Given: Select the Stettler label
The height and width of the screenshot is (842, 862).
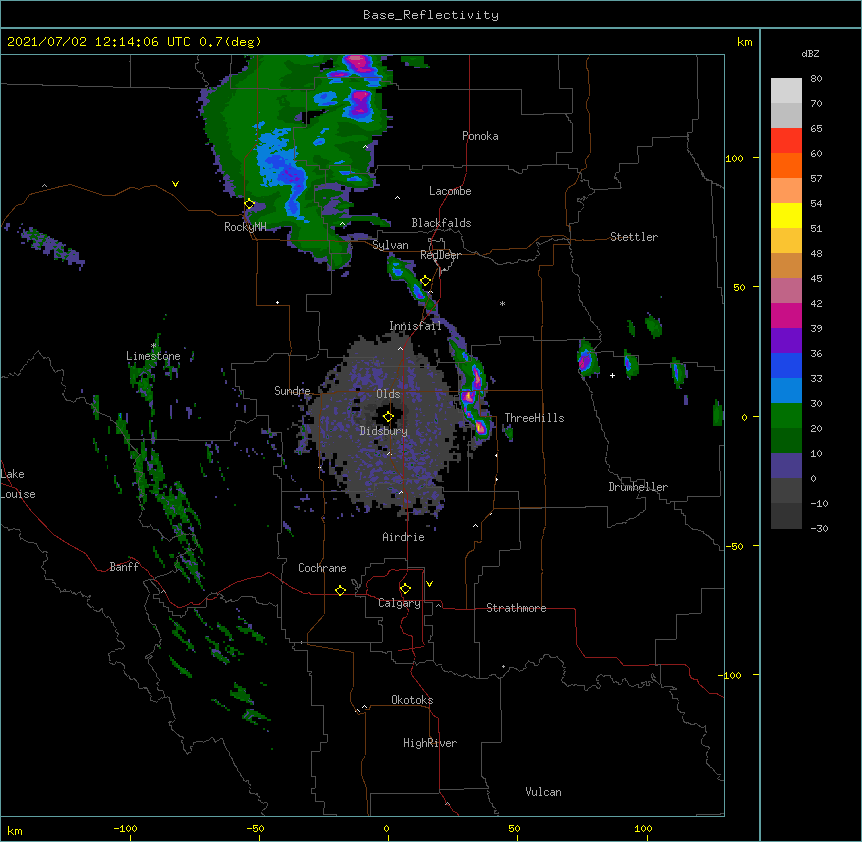Looking at the screenshot, I should (634, 237).
